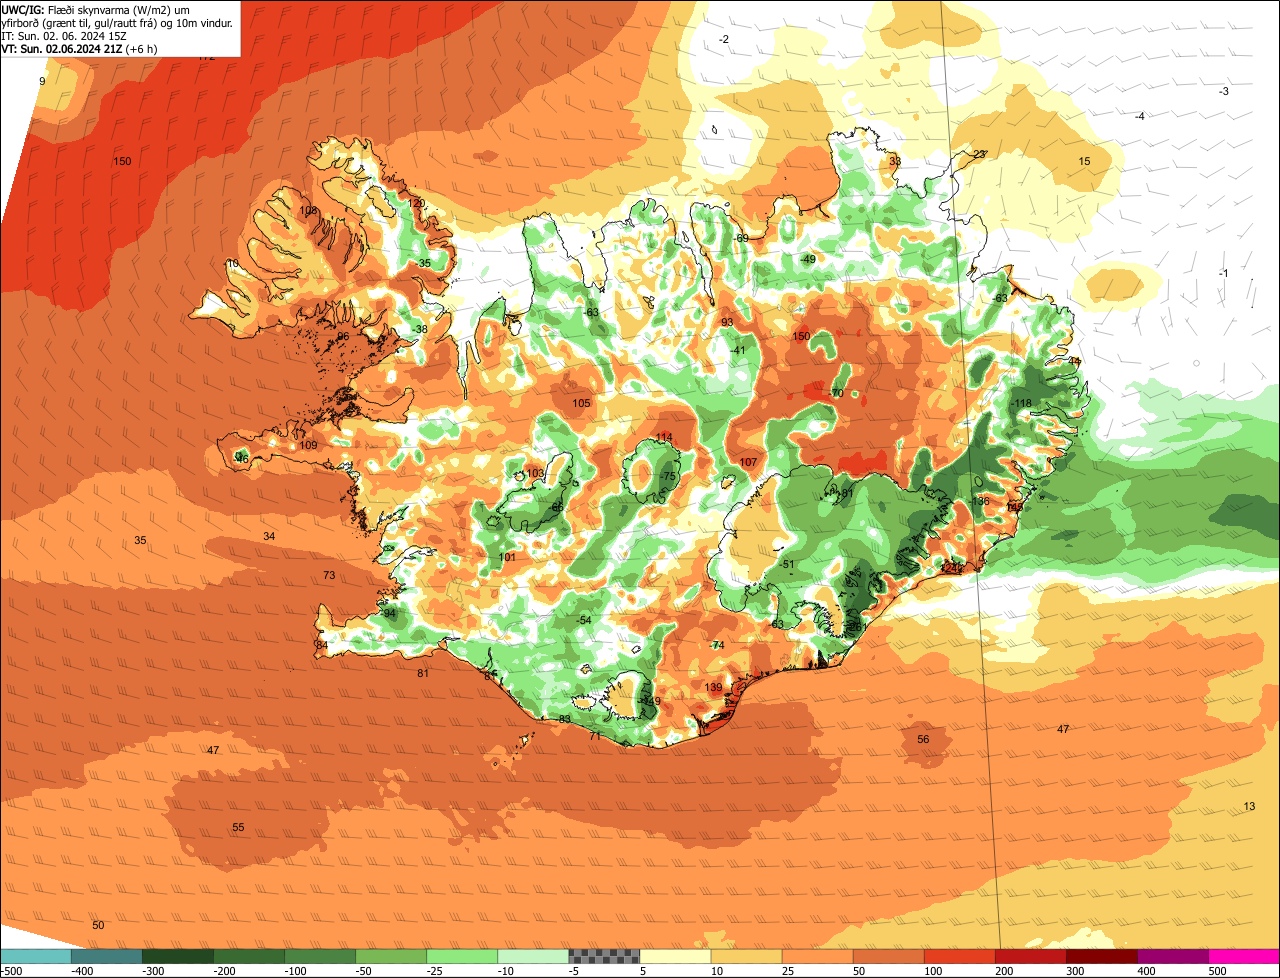Click the map value '-69' in the north

pyautogui.click(x=741, y=238)
